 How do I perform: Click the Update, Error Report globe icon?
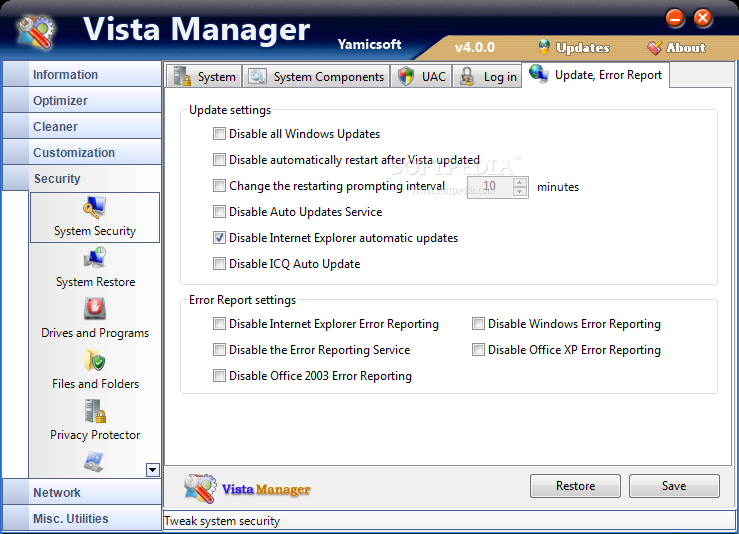pyautogui.click(x=538, y=74)
